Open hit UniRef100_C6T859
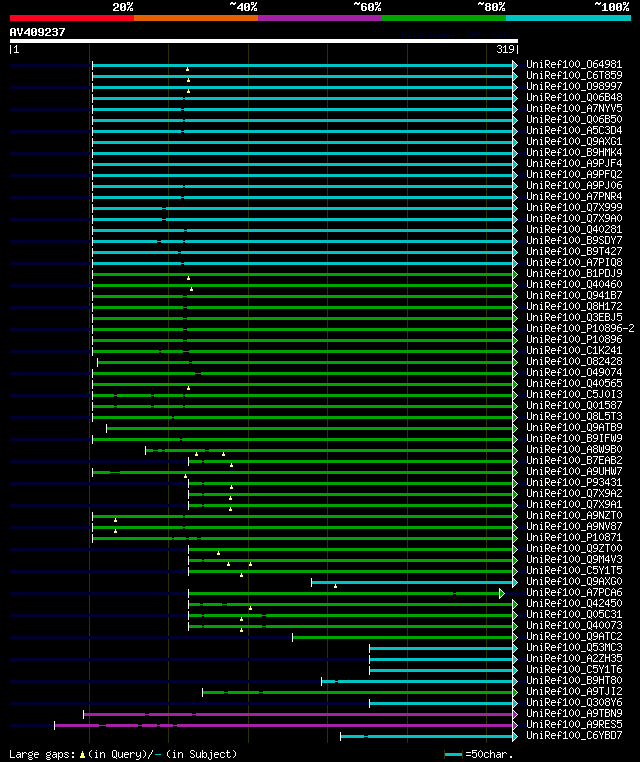The width and height of the screenshot is (640, 762). coord(574,75)
